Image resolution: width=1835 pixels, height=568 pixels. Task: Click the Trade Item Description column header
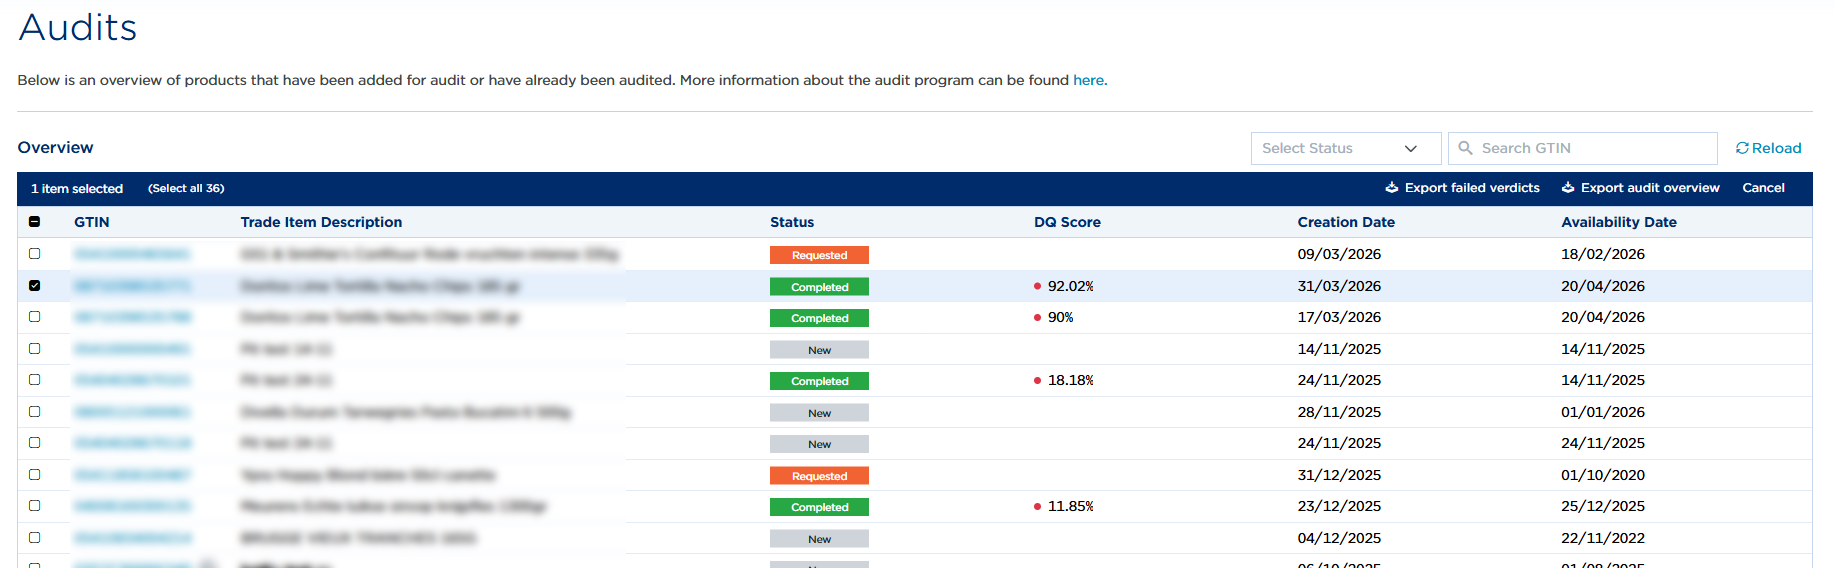321,222
